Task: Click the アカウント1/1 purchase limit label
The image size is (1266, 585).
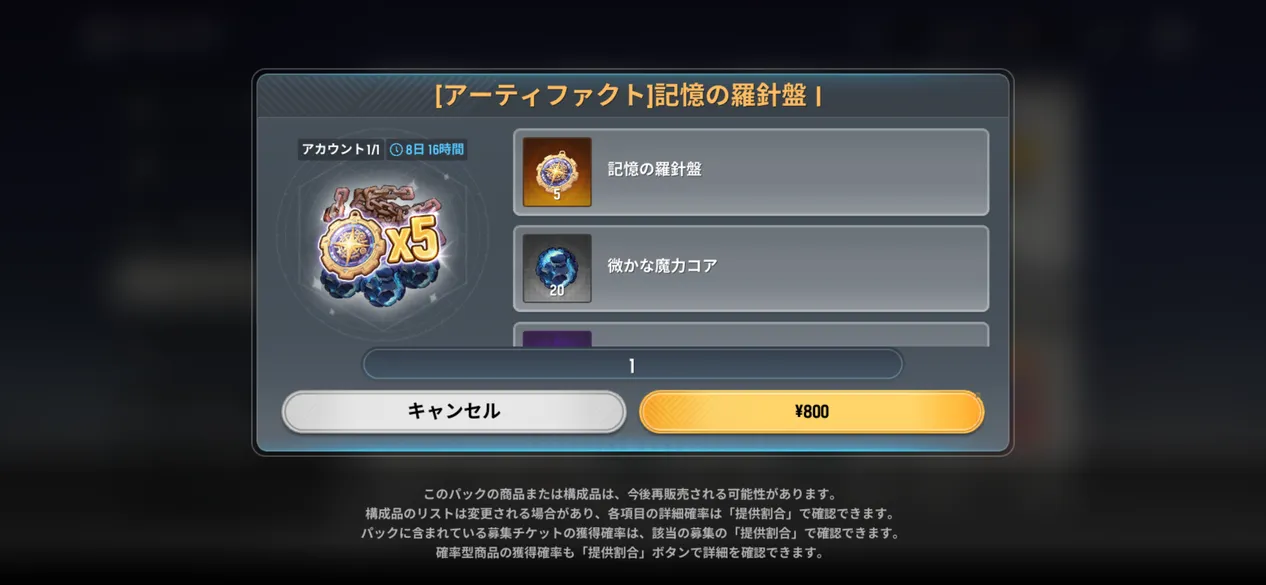Action: [341, 149]
